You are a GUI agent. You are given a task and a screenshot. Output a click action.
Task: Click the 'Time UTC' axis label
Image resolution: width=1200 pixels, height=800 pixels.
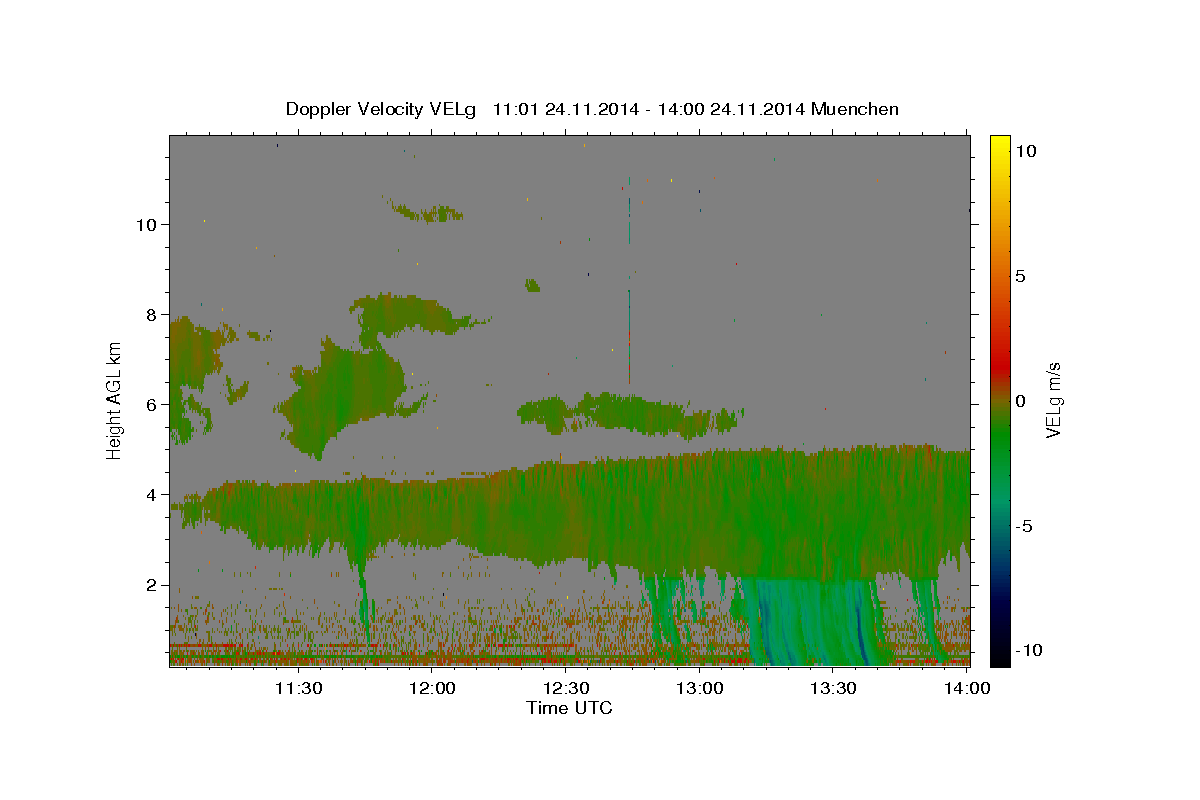tap(569, 708)
